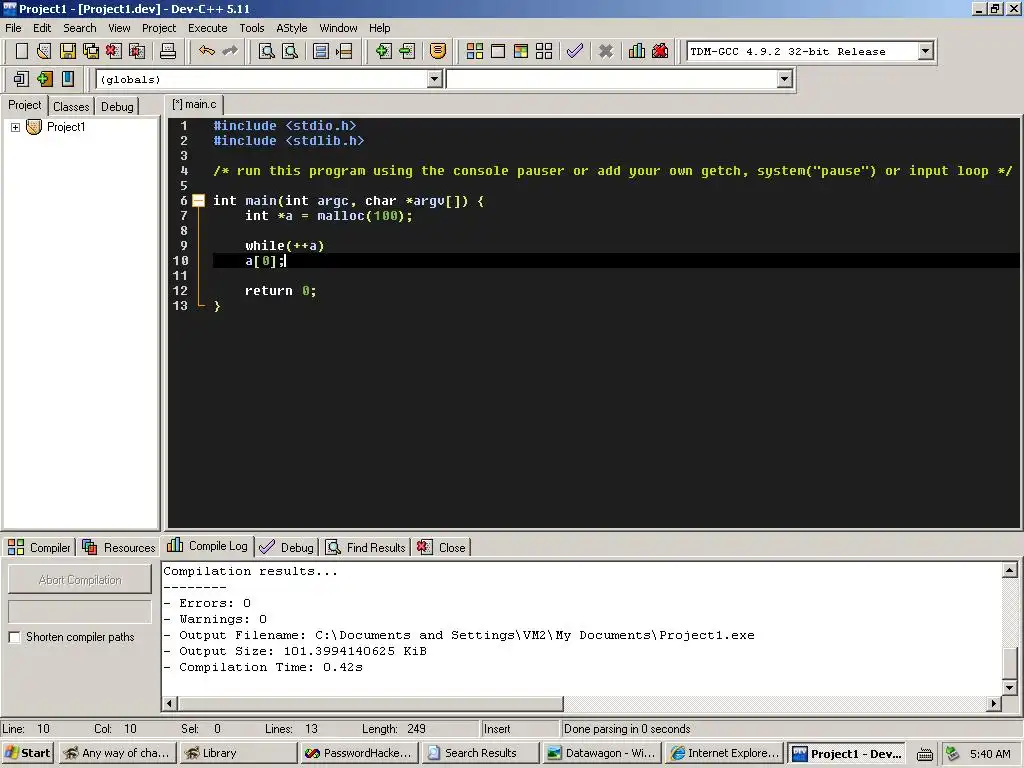Print the file using the printer icon

(168, 51)
